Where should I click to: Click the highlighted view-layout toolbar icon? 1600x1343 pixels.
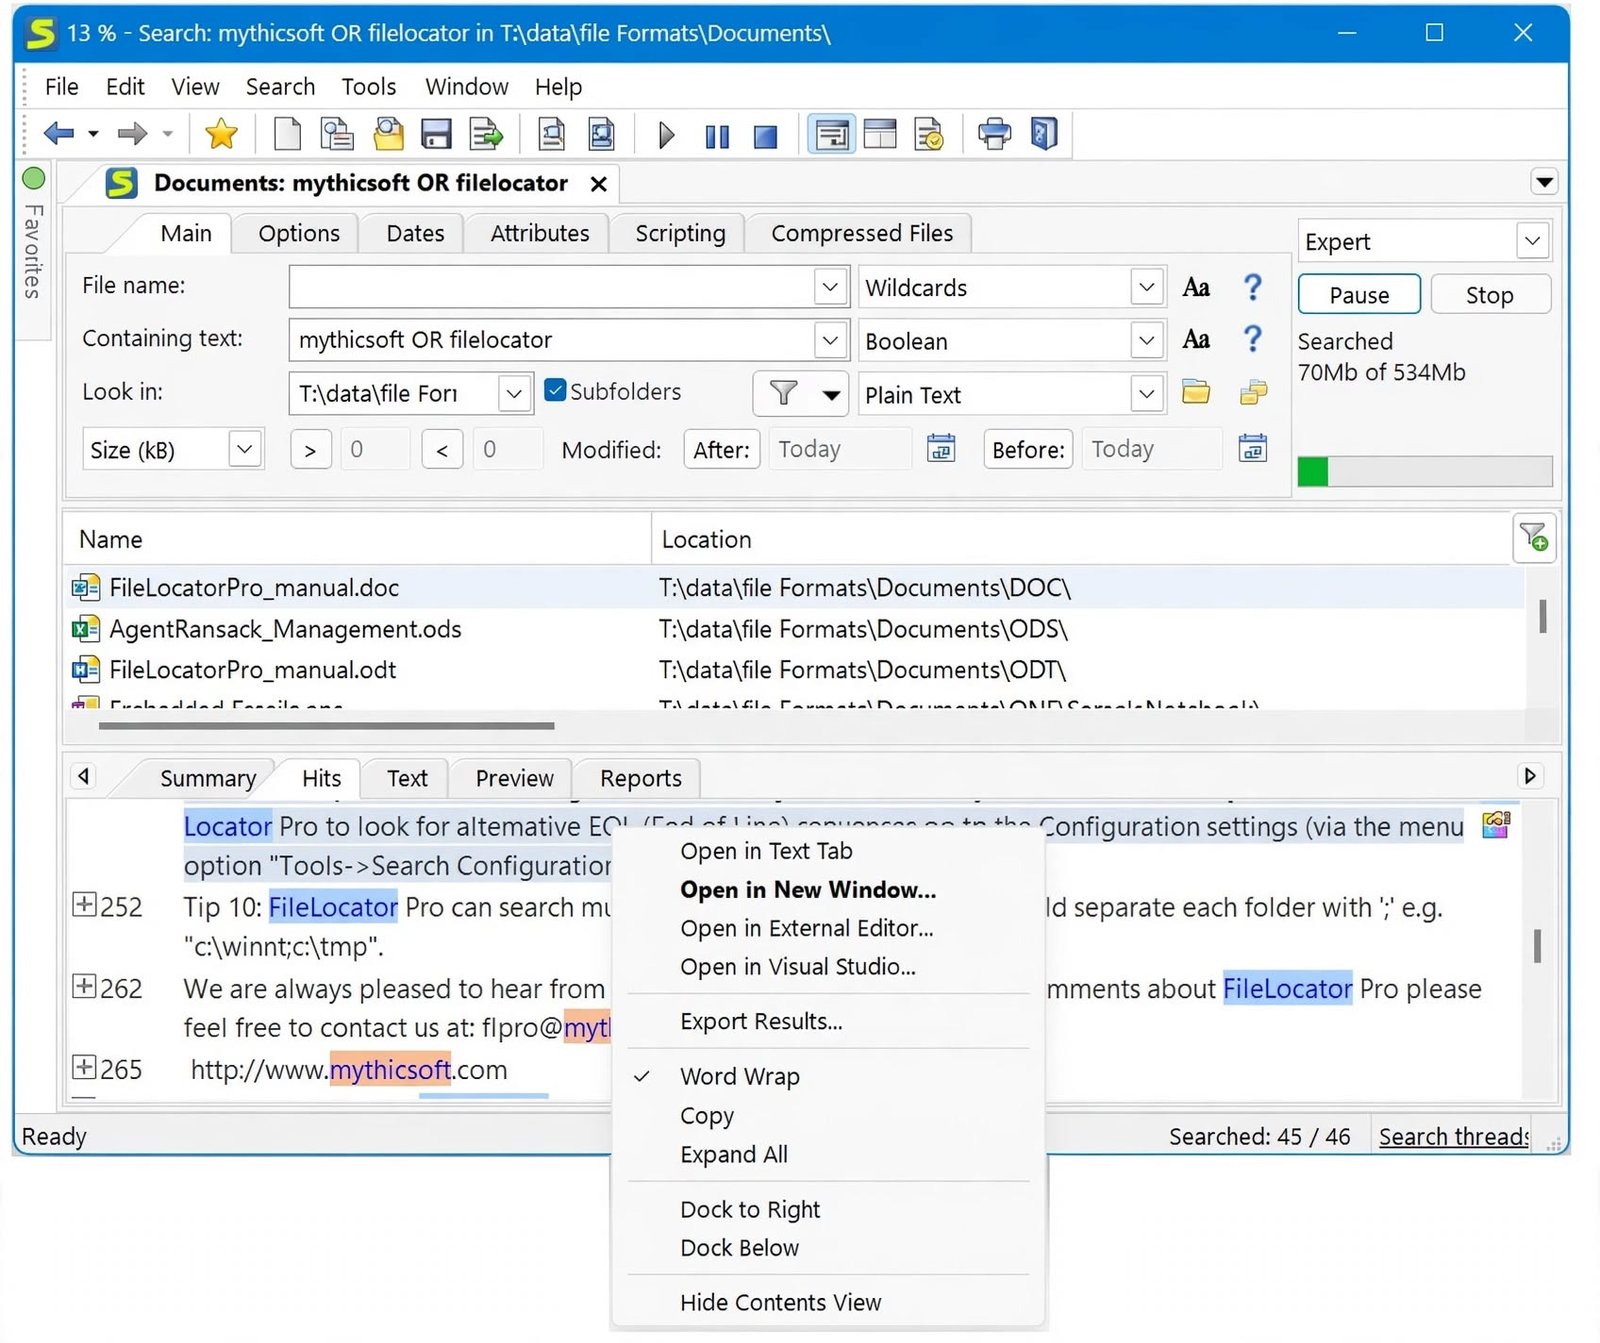(x=832, y=133)
